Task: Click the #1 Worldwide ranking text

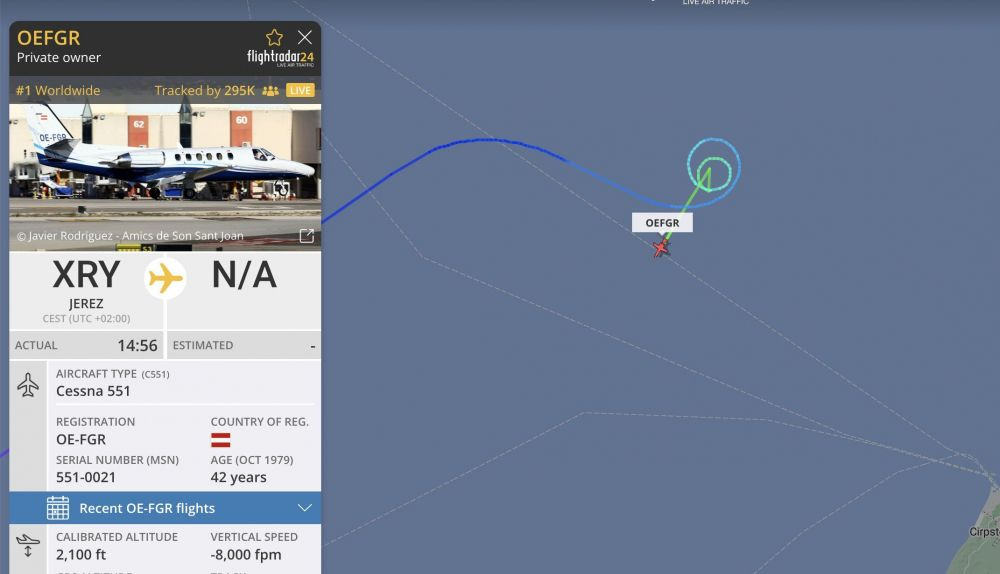Action: click(58, 91)
